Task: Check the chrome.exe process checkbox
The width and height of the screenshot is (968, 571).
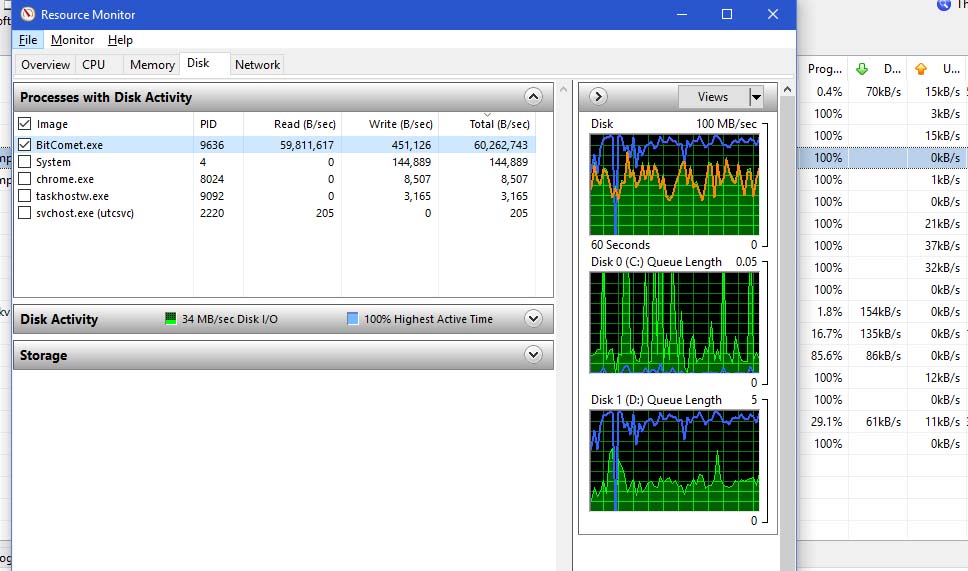Action: pyautogui.click(x=25, y=179)
